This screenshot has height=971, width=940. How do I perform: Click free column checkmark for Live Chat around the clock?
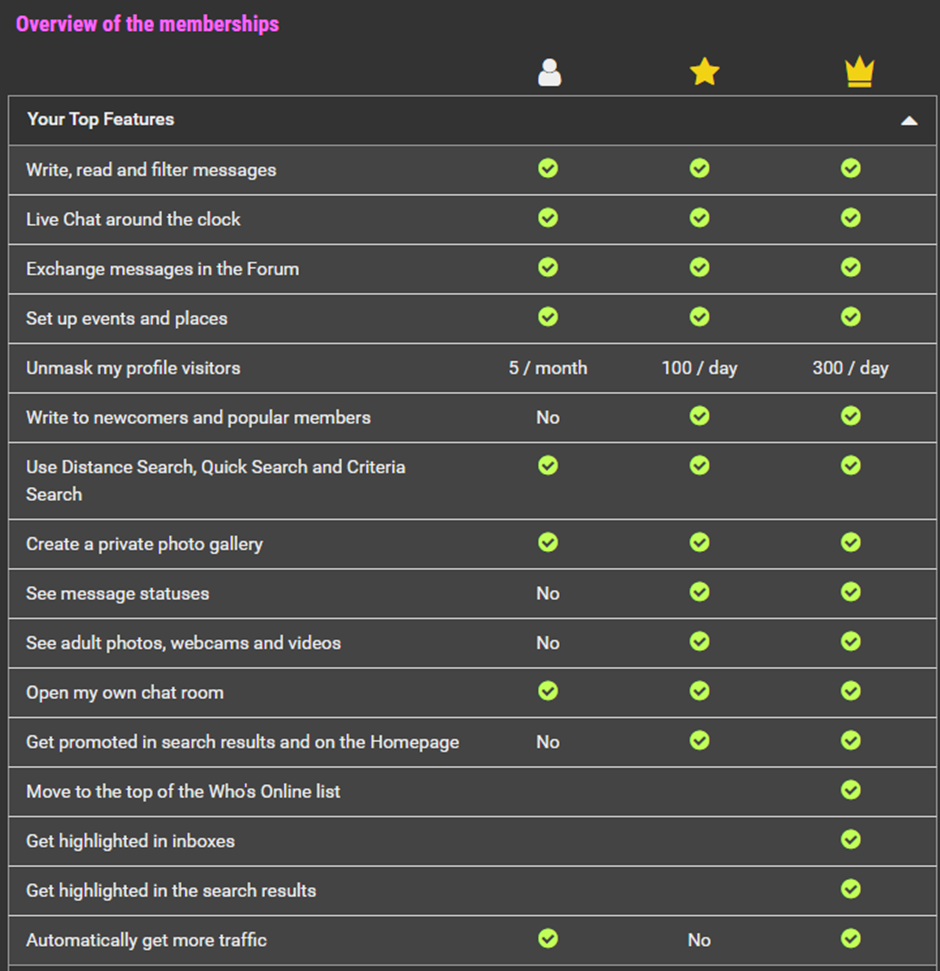pyautogui.click(x=548, y=217)
